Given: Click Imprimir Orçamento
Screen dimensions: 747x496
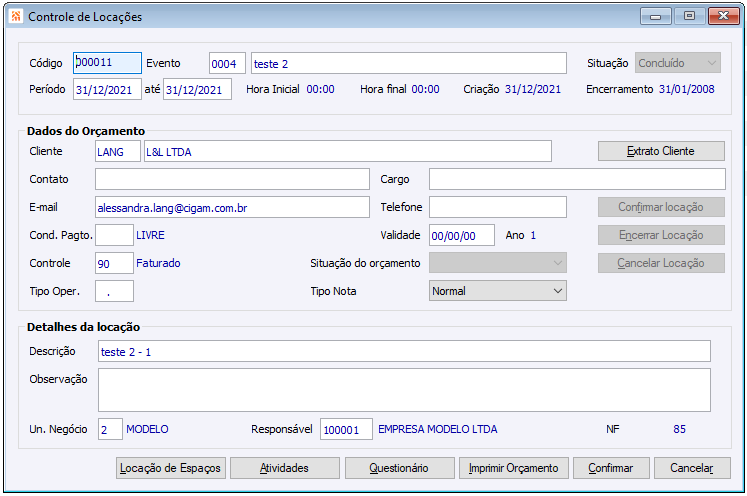Looking at the screenshot, I should click(x=514, y=468).
